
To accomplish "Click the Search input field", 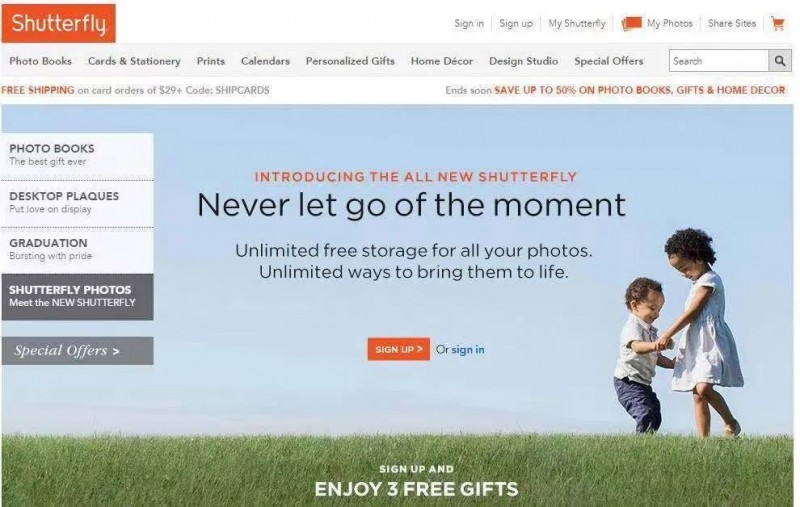I will [x=718, y=61].
